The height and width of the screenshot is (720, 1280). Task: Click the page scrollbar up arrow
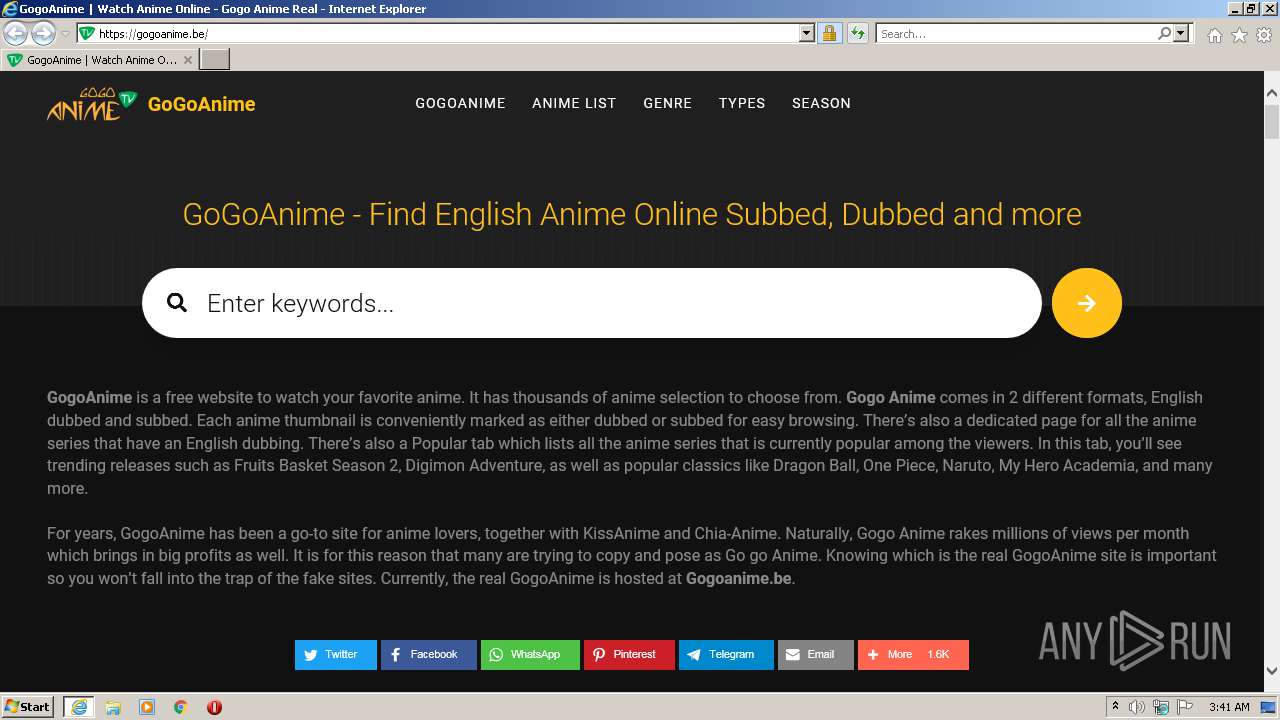point(1272,93)
